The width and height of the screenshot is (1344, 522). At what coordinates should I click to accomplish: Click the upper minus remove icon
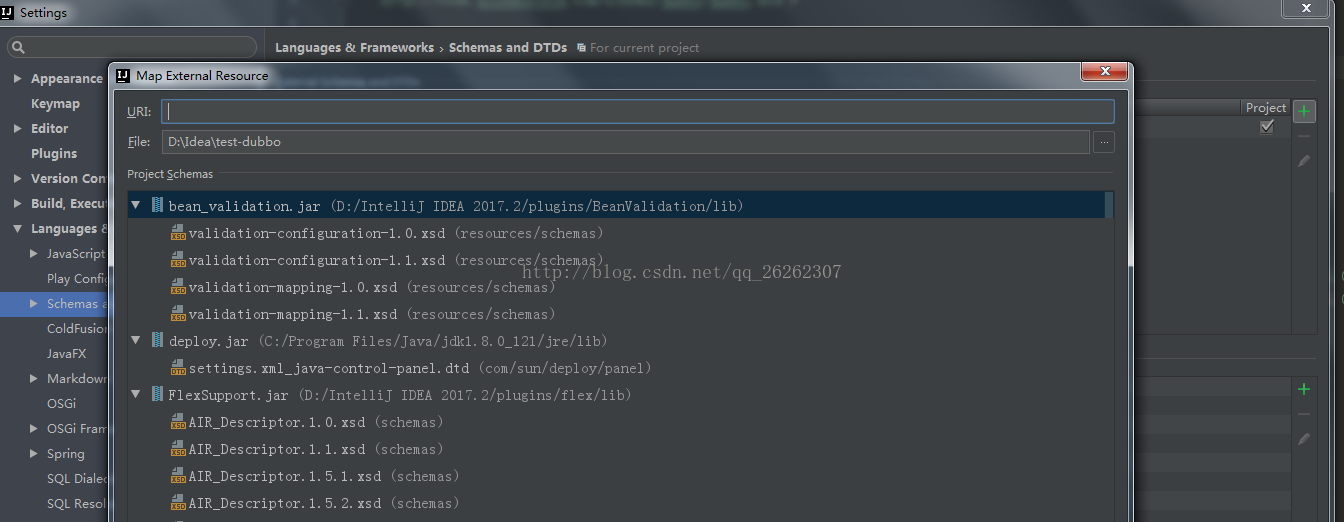(1304, 136)
